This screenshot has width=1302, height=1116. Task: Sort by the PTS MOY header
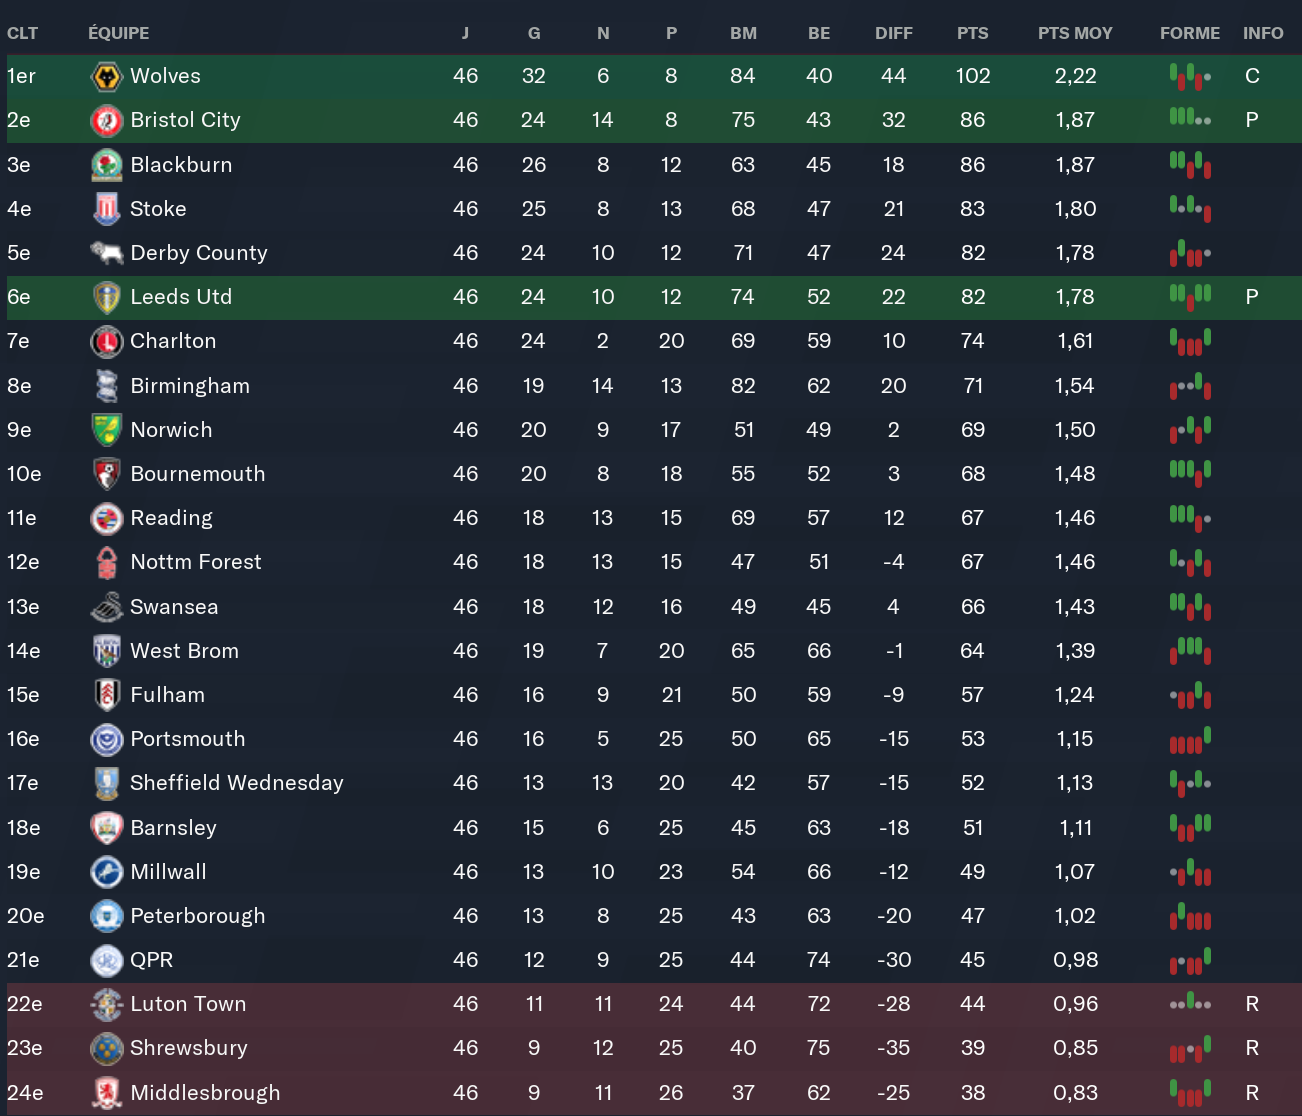1074,33
